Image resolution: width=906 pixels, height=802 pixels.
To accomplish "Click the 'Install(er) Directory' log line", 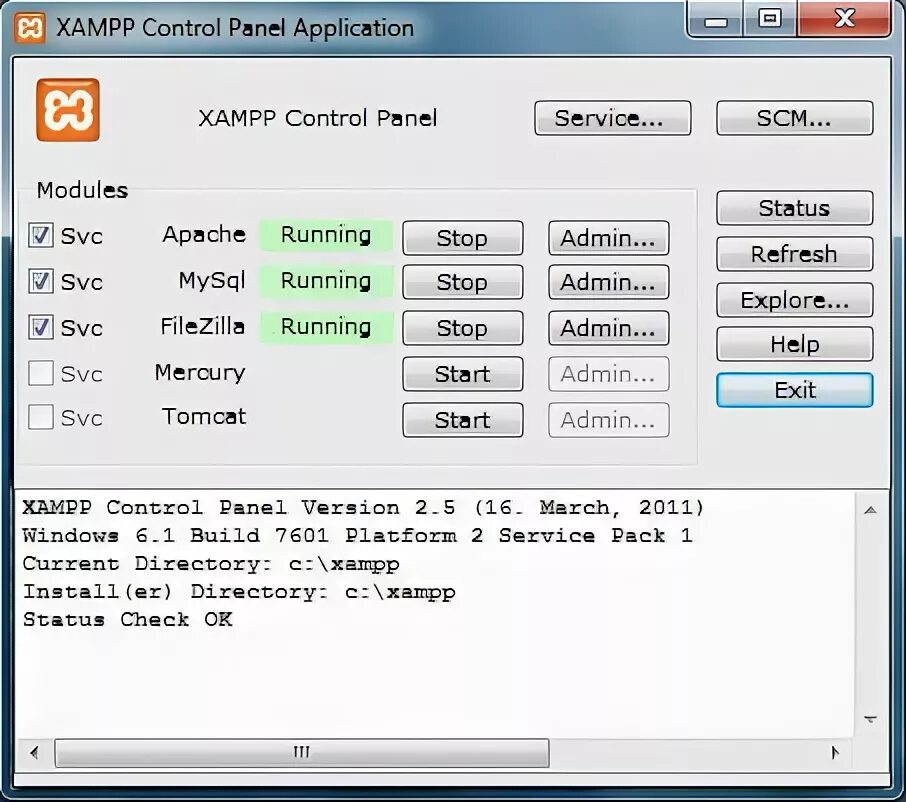I will click(x=239, y=592).
